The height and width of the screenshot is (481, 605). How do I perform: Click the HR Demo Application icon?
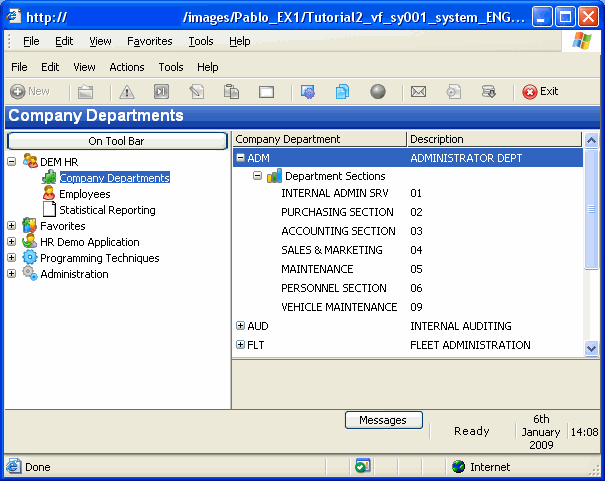[x=29, y=241]
